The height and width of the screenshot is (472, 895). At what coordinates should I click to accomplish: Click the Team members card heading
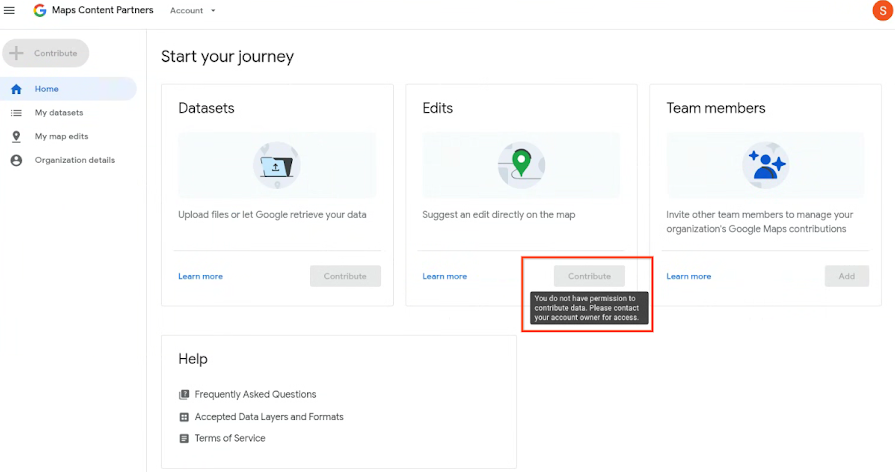716,108
